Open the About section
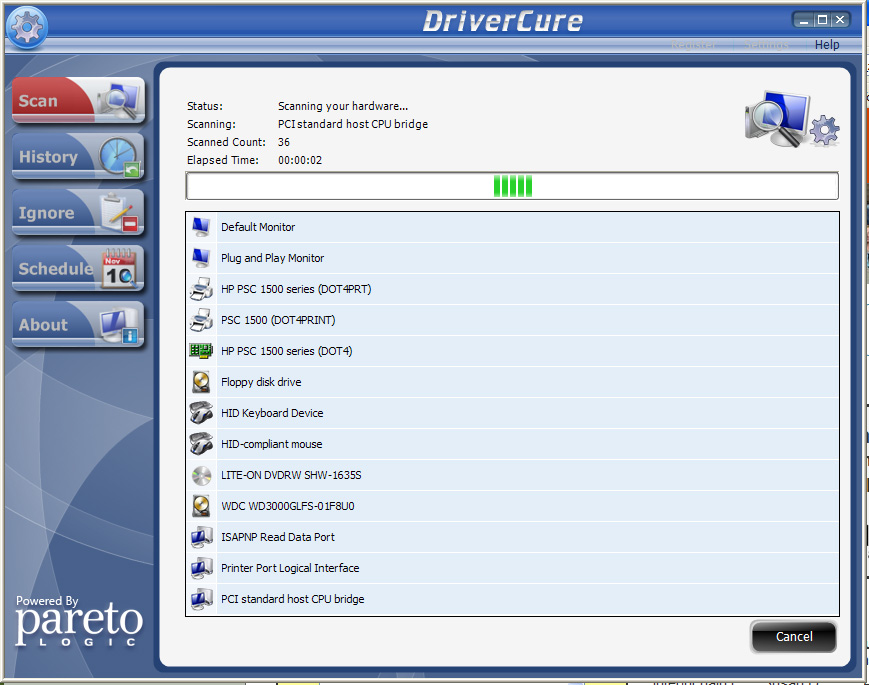 coord(78,324)
